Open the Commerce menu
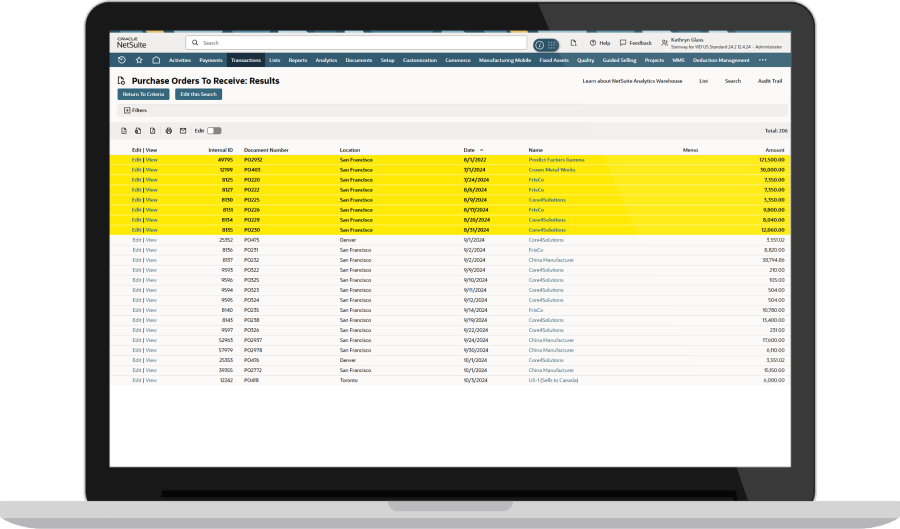This screenshot has height=529, width=900. 458,60
